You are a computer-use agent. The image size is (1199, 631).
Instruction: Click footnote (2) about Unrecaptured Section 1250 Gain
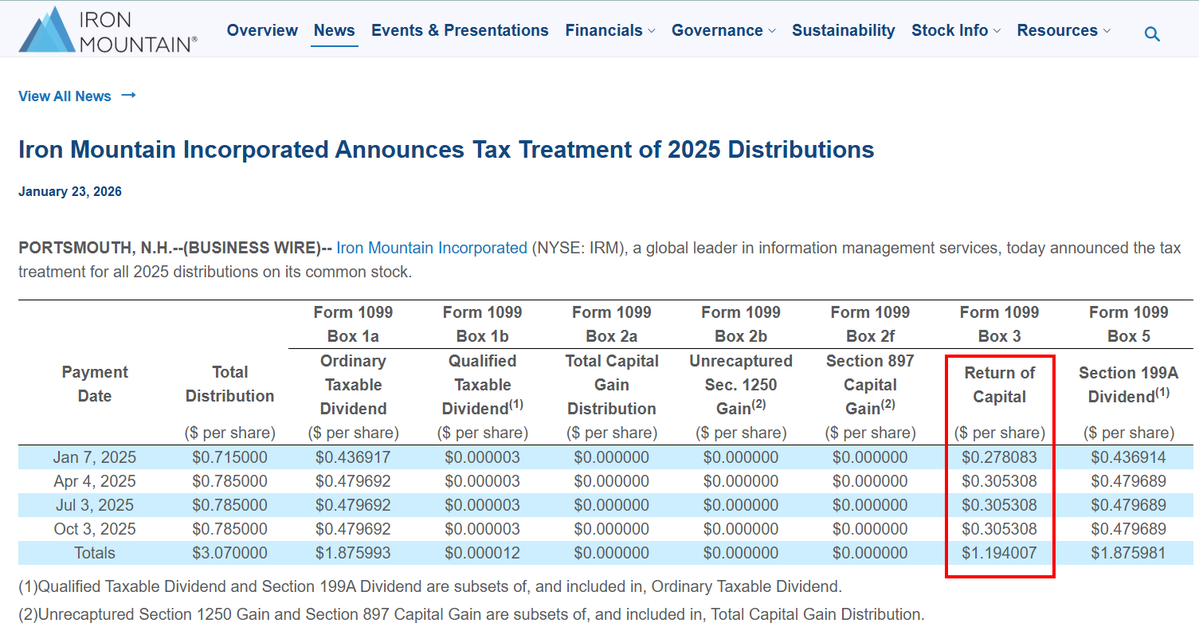pyautogui.click(x=471, y=614)
